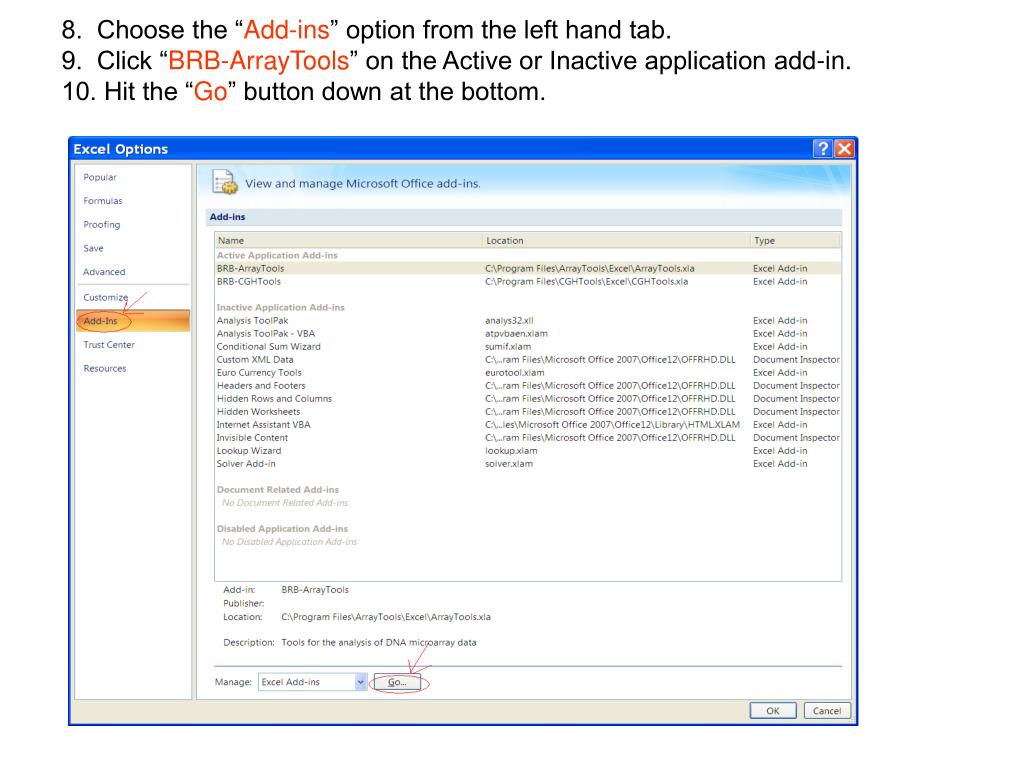Click the analys32.xll location cell
The width and height of the screenshot is (1024, 768).
[x=509, y=321]
